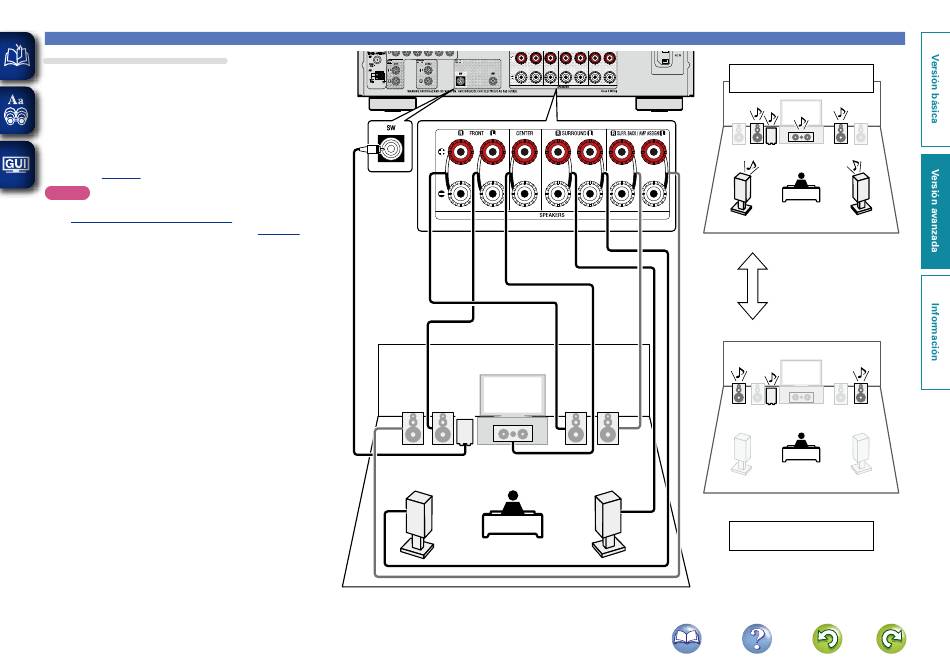Switch to the Versión avanzada tab
The height and width of the screenshot is (672, 950).
coord(935,211)
